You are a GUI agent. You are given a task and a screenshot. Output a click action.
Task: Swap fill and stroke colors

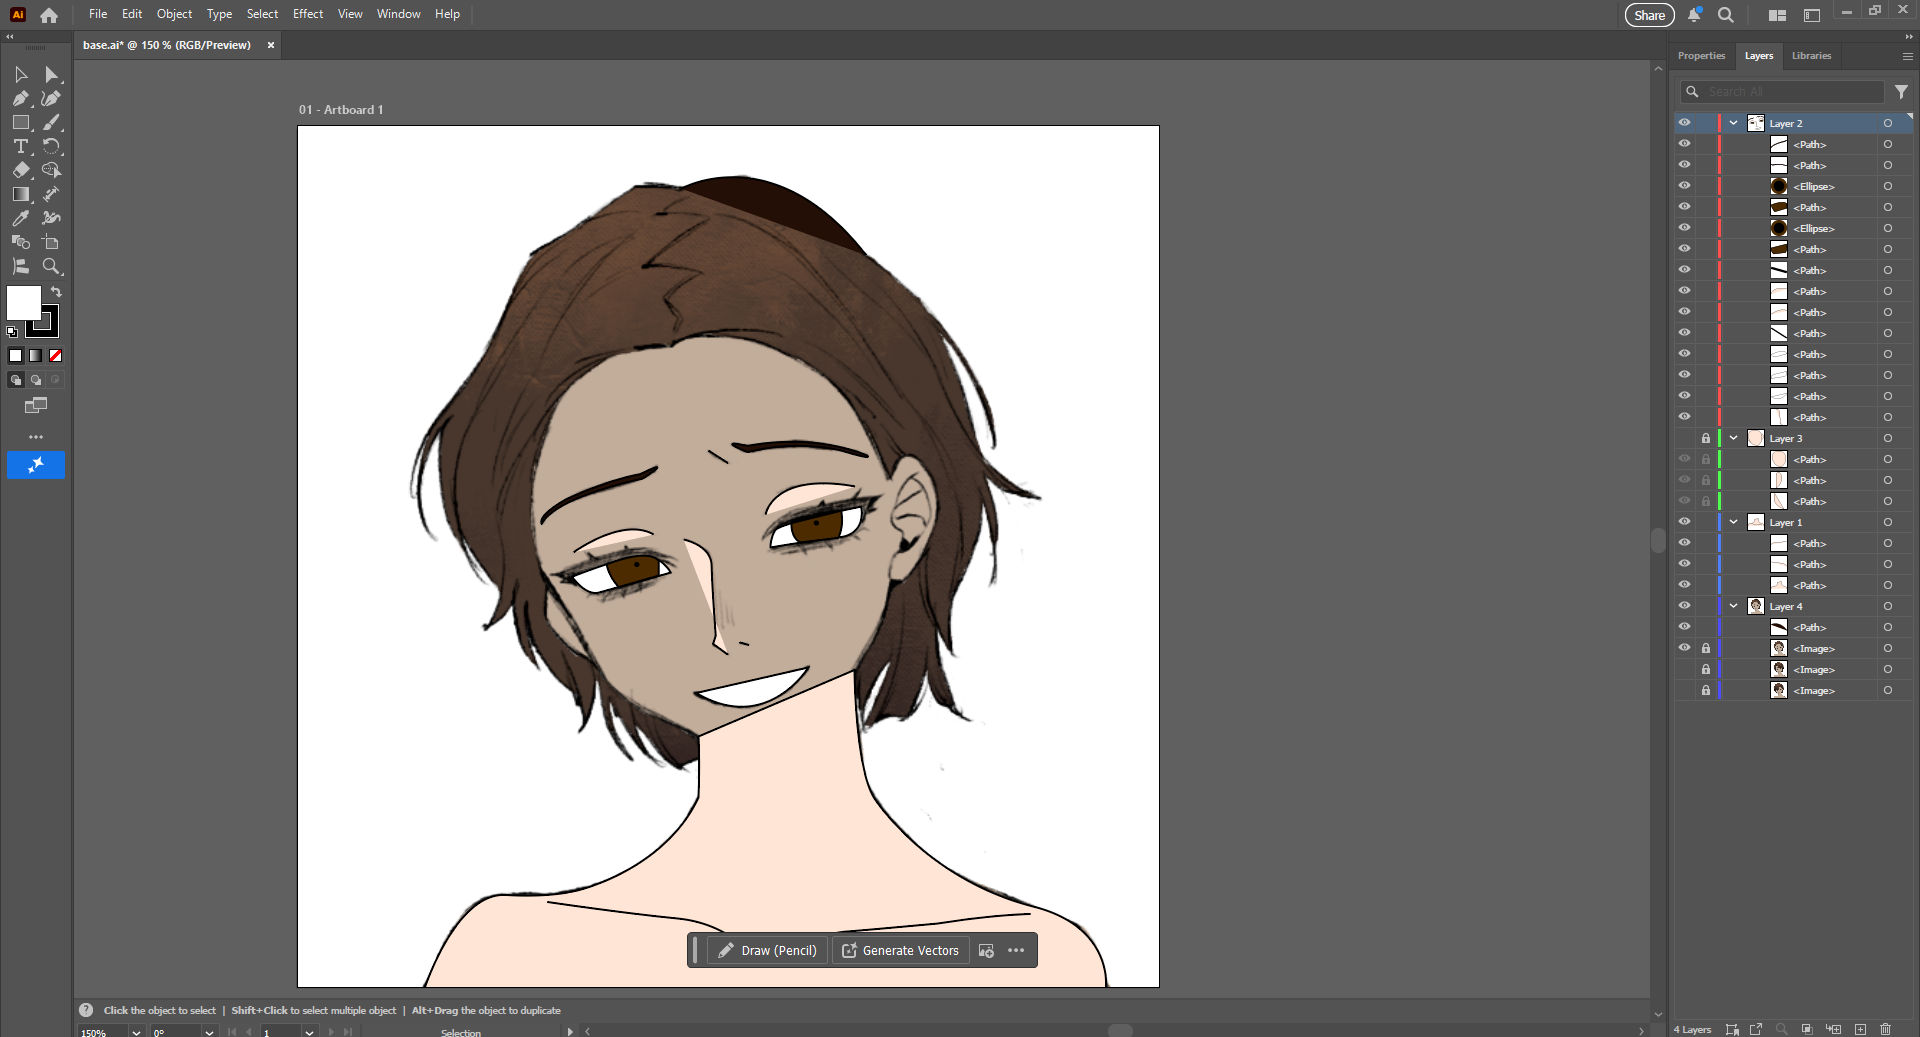(x=57, y=292)
